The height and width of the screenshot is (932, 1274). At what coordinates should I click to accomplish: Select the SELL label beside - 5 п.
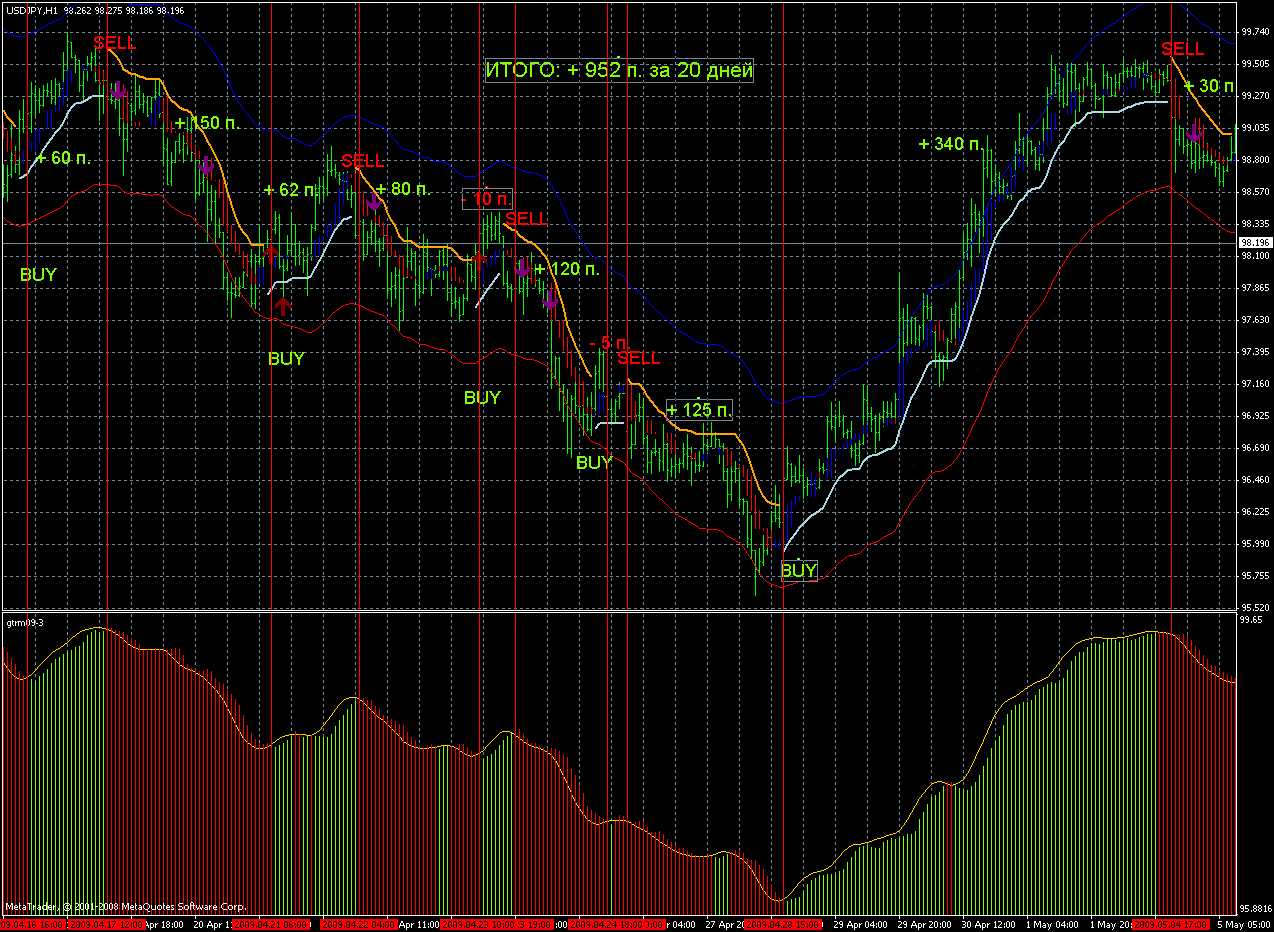coord(639,358)
